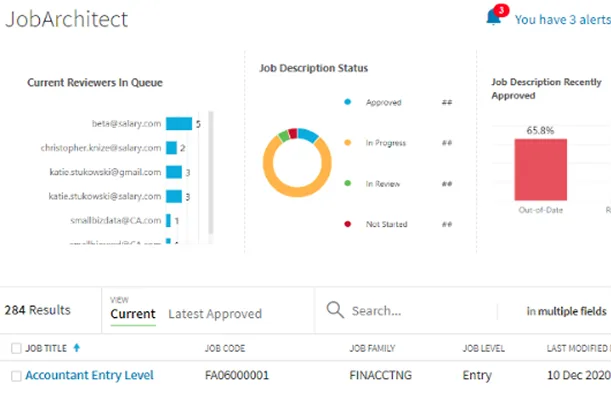Click the Job Description Recently Approved heading
Image resolution: width=612 pixels, height=397 pixels.
click(546, 89)
